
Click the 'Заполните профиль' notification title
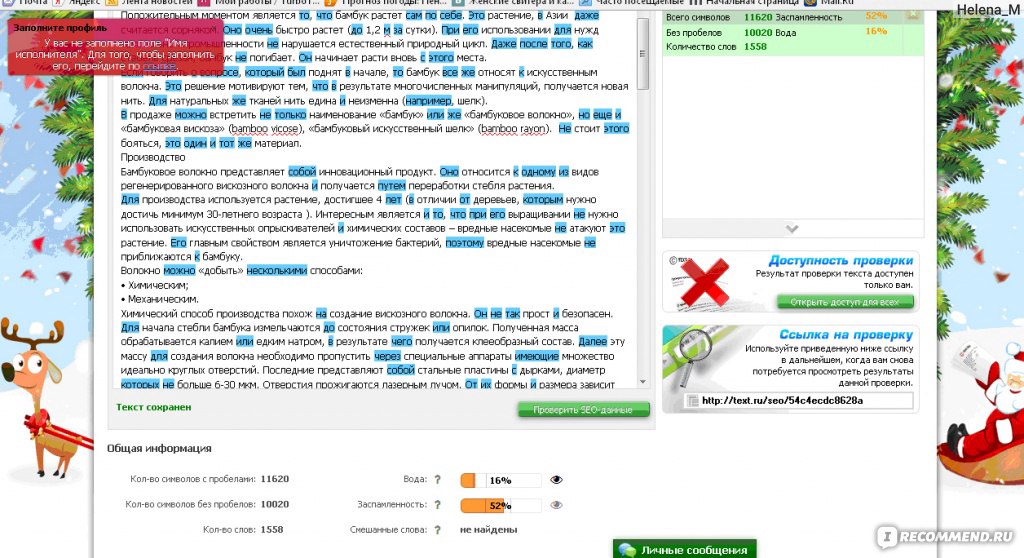pyautogui.click(x=60, y=28)
